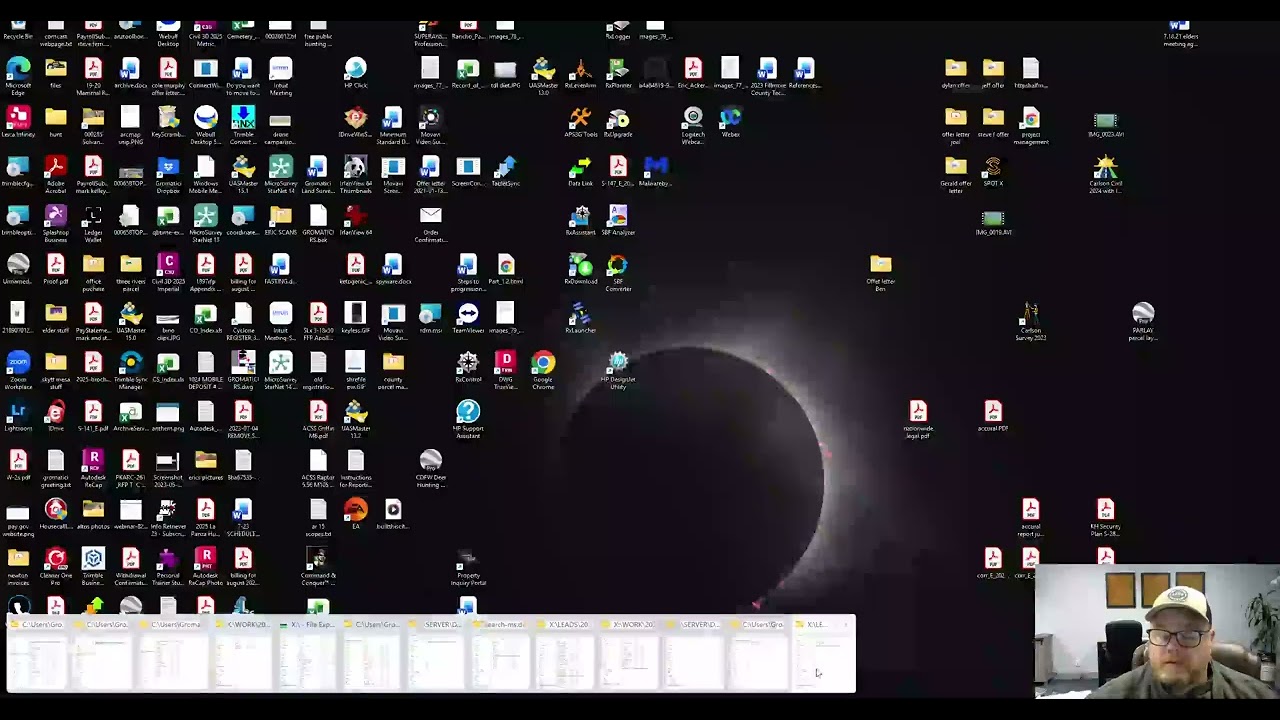Open the IMG_0019.AVI video file

tap(993, 221)
